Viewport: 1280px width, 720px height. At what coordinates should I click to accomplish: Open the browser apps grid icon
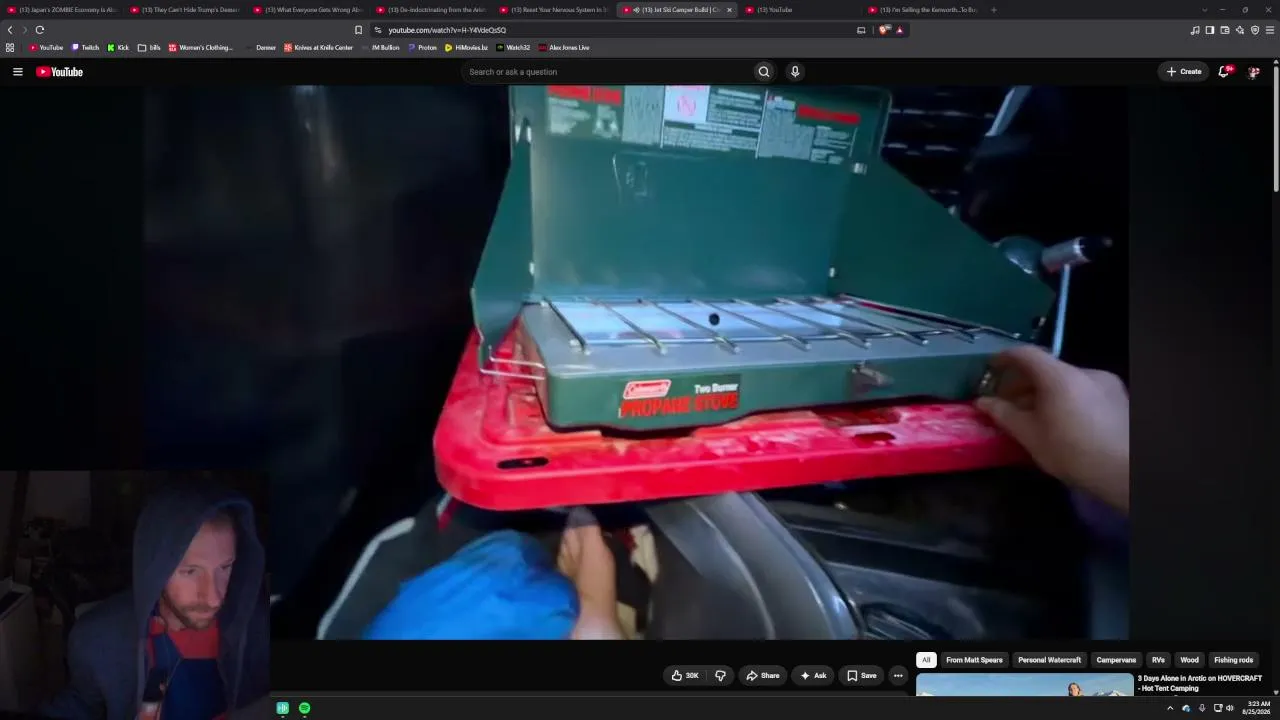tap(10, 47)
